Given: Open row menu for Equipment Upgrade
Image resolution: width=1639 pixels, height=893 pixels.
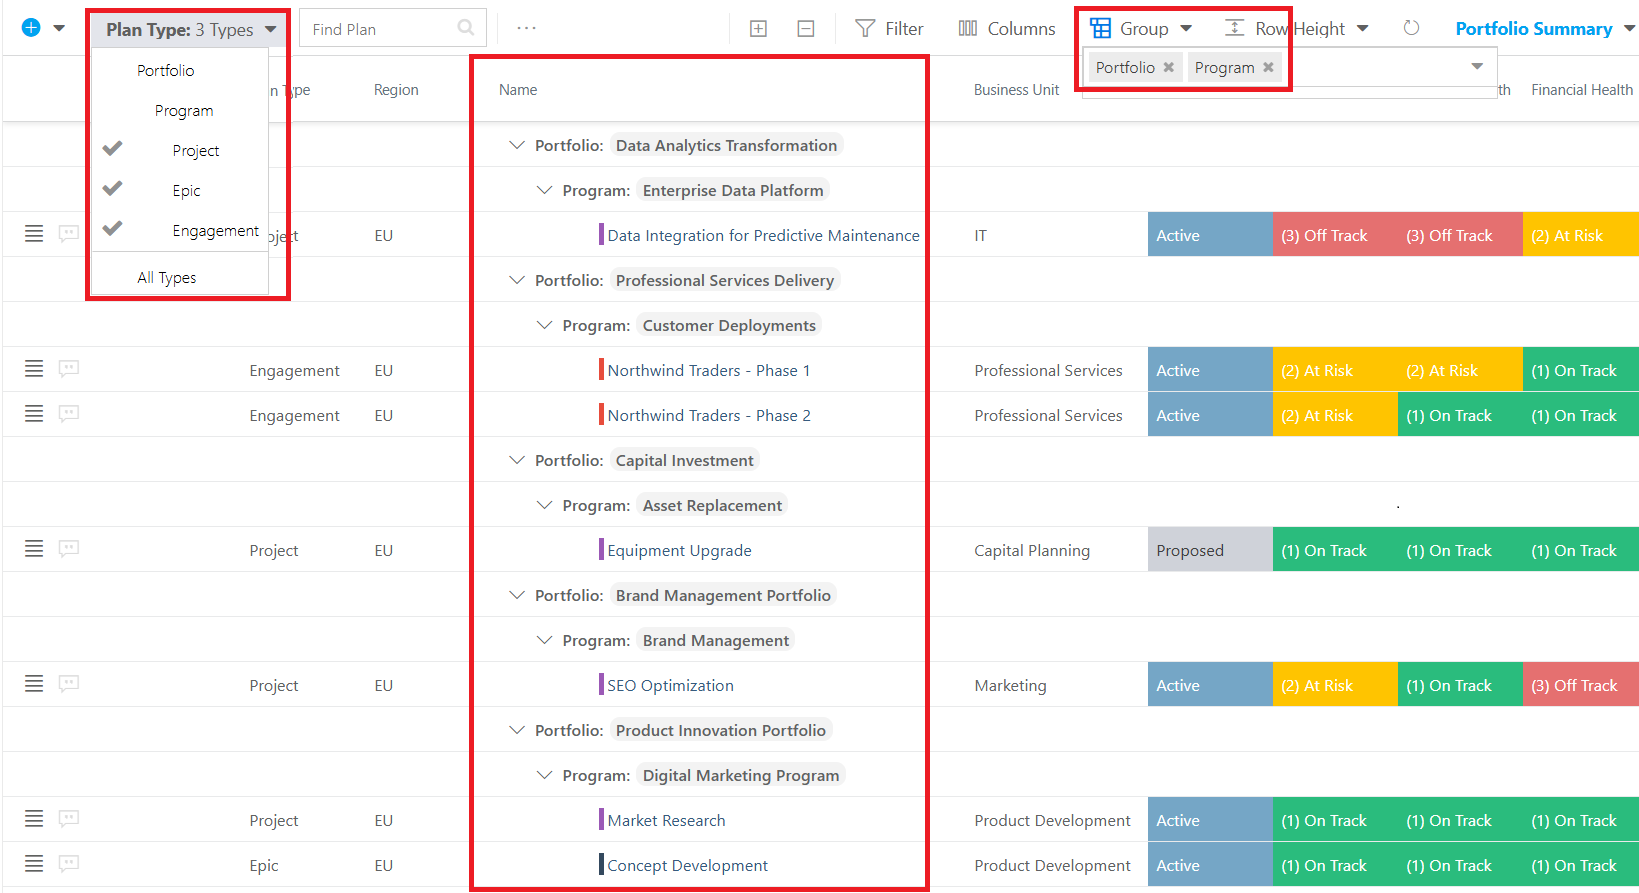Looking at the screenshot, I should click(34, 548).
